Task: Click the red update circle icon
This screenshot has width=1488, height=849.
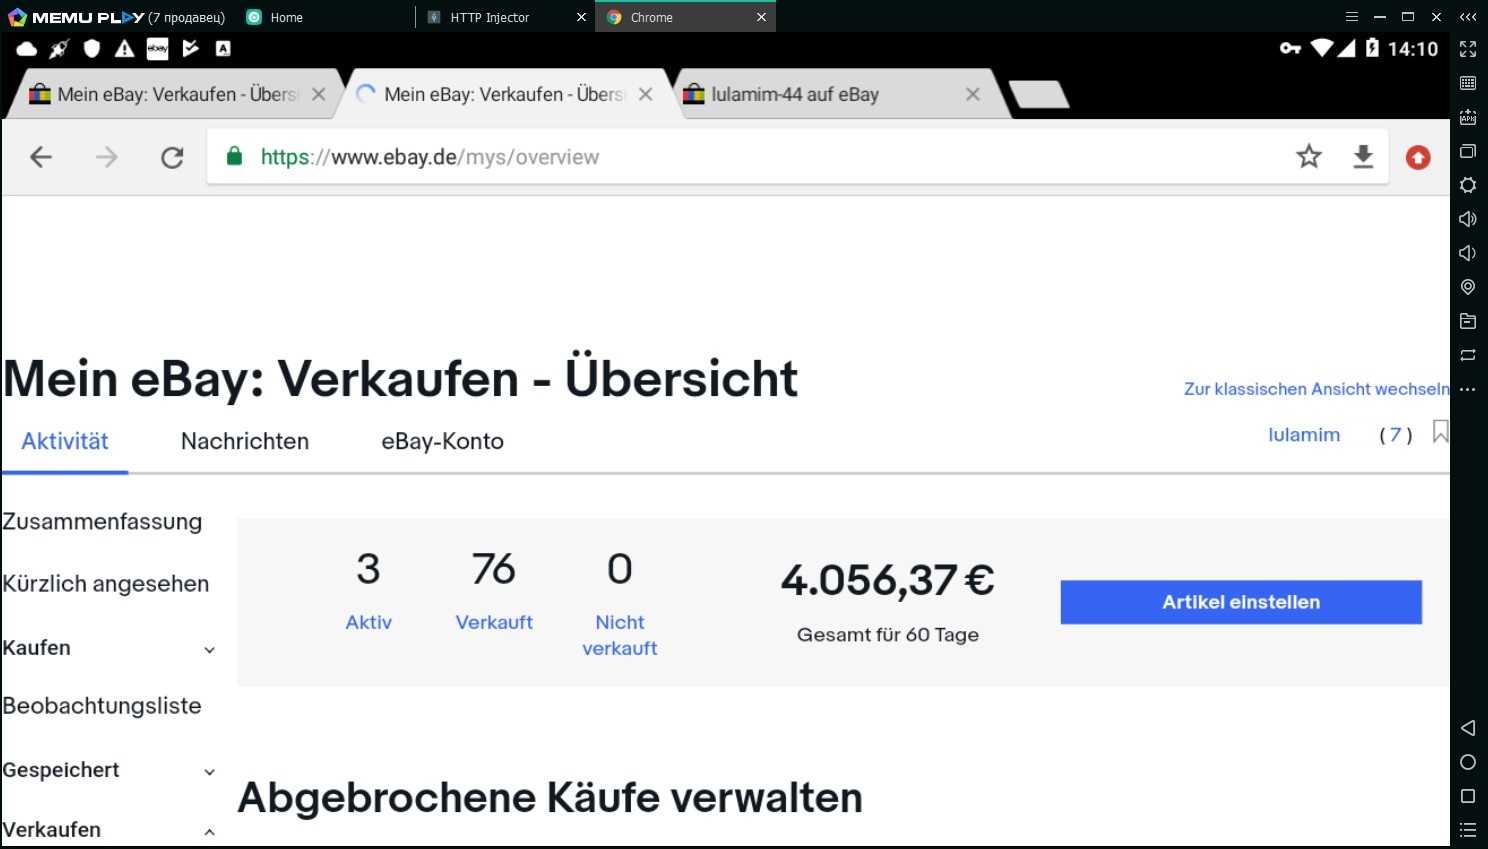Action: 1418,157
